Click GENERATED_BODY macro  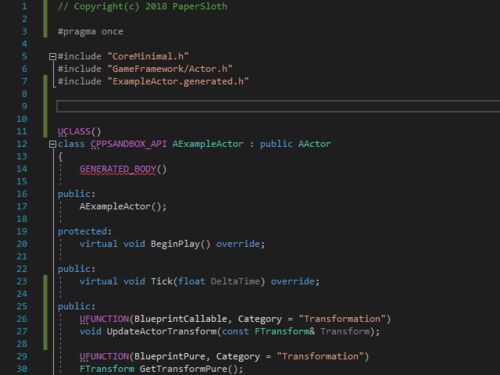118,169
